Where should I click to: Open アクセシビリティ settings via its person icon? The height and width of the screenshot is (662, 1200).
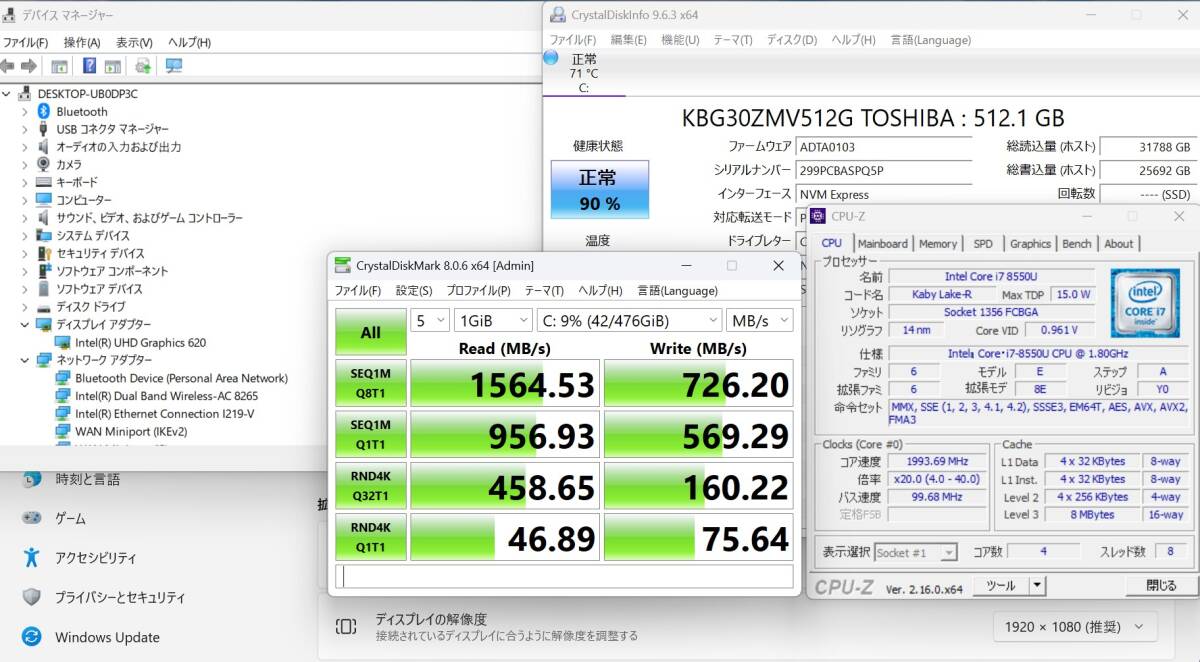pos(32,557)
